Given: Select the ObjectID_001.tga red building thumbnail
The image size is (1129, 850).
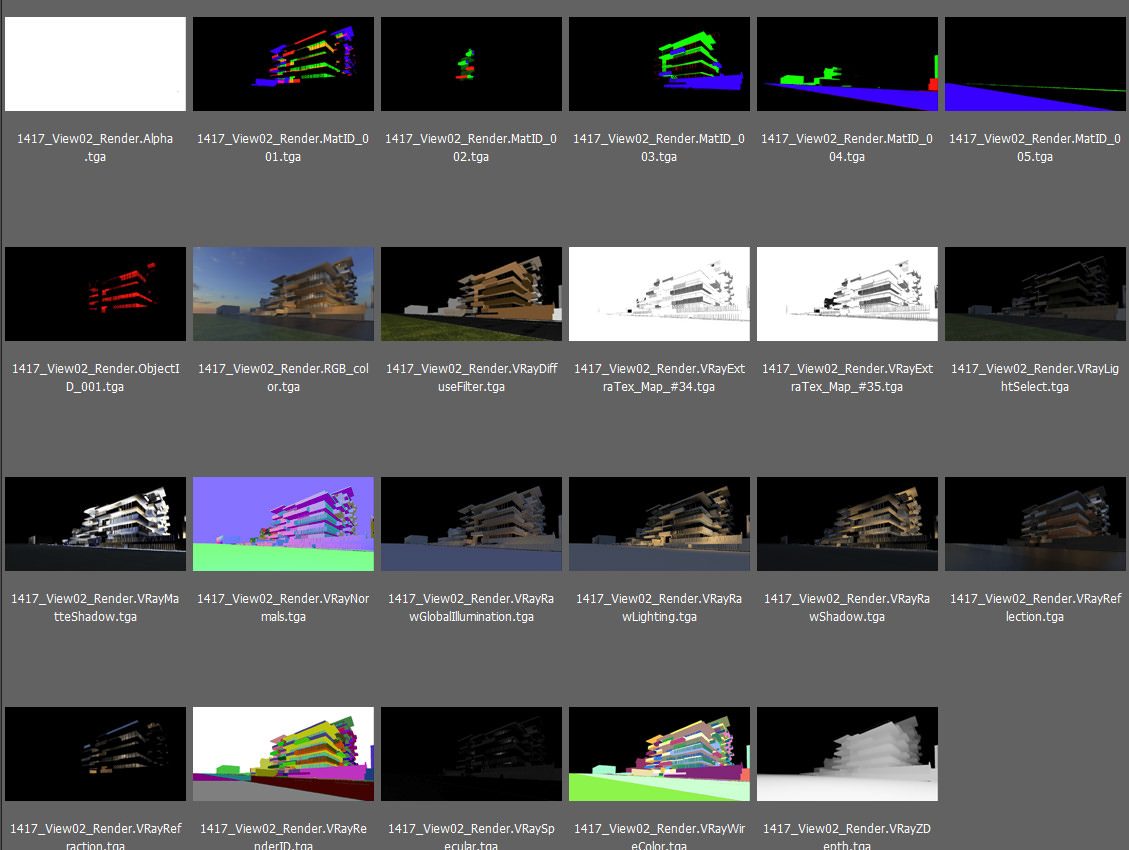Looking at the screenshot, I should click(95, 294).
